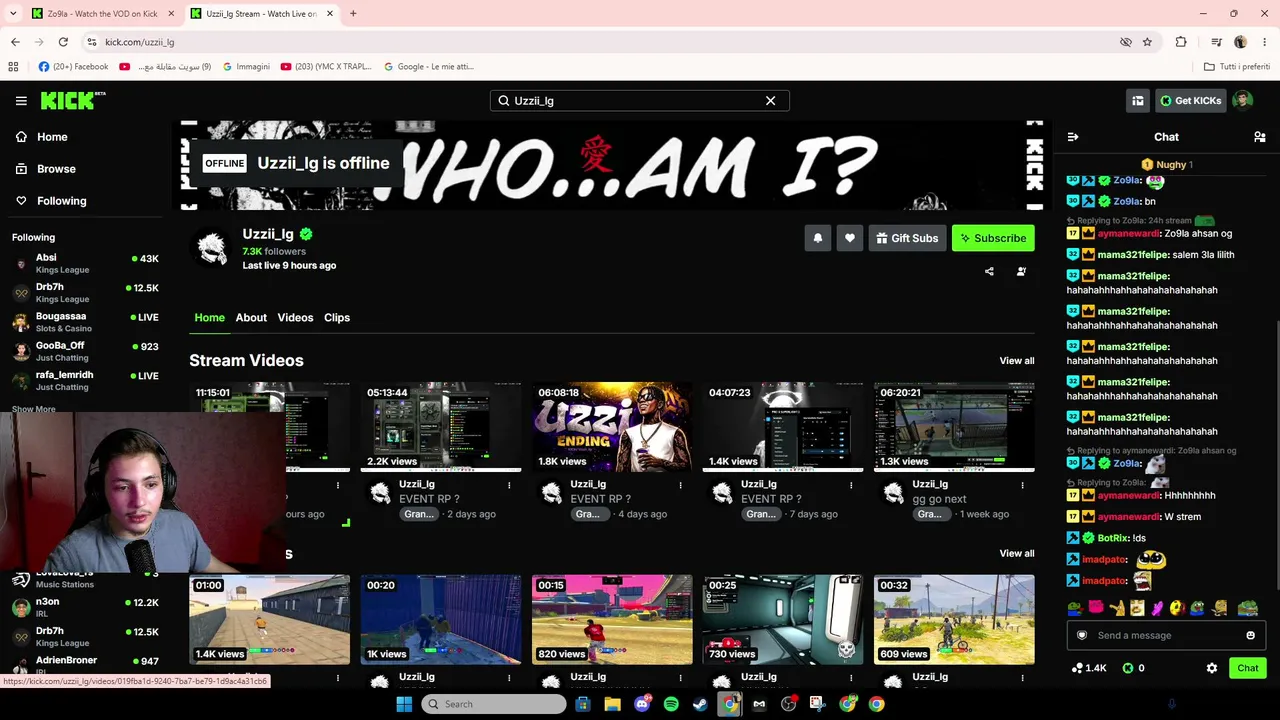Go to Home in the sidebar
This screenshot has width=1280, height=720.
point(42,137)
